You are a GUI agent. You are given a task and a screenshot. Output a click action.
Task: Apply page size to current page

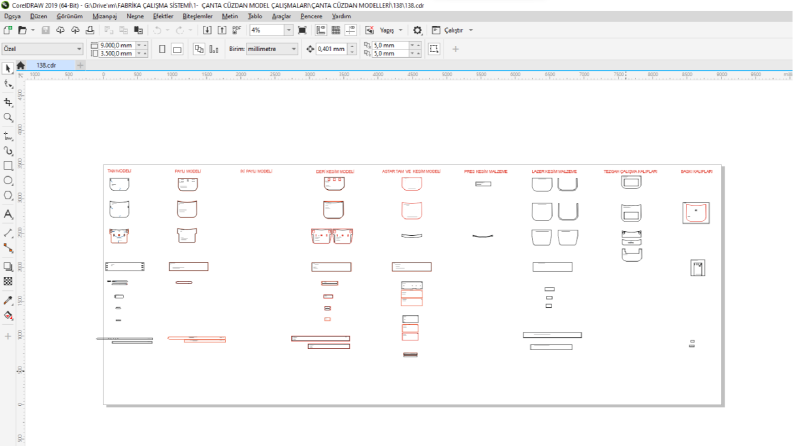click(x=214, y=49)
